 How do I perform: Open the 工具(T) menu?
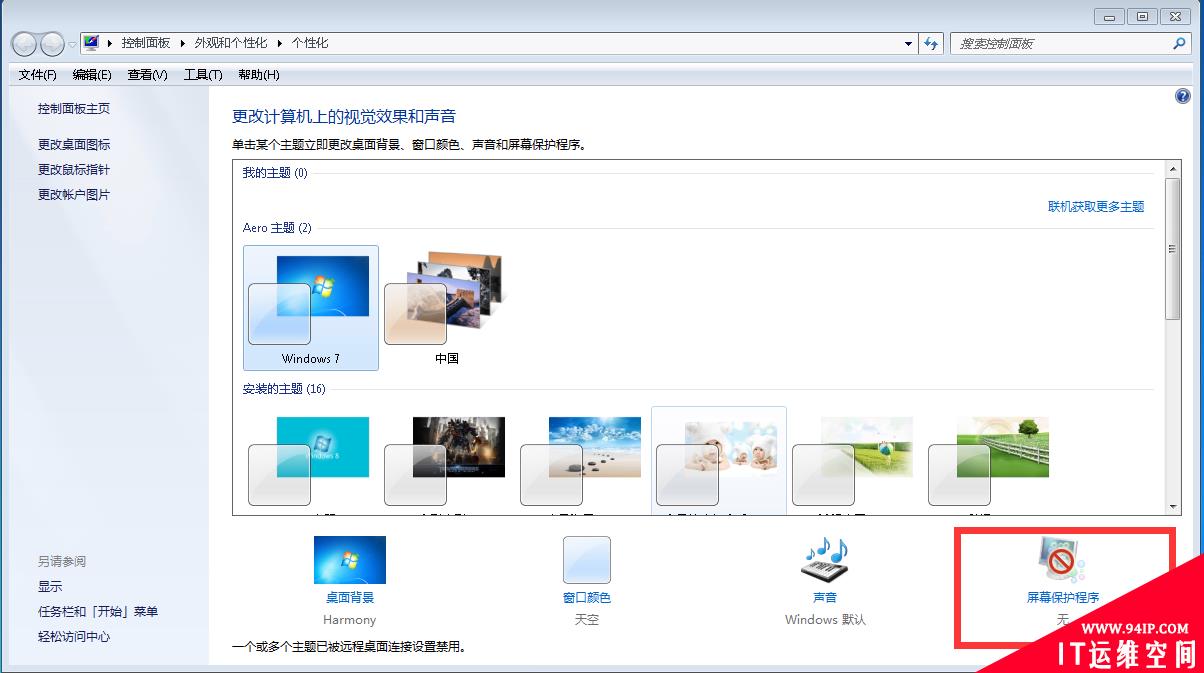(x=203, y=75)
